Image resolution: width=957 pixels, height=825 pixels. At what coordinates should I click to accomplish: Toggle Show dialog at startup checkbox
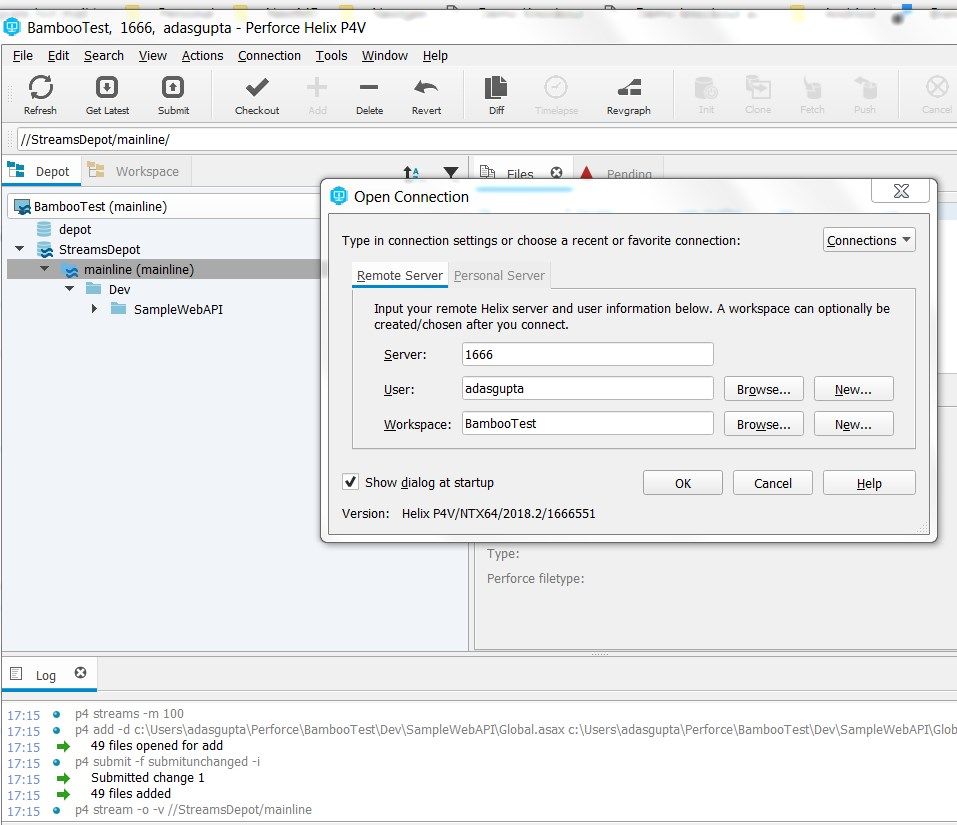pyautogui.click(x=350, y=482)
